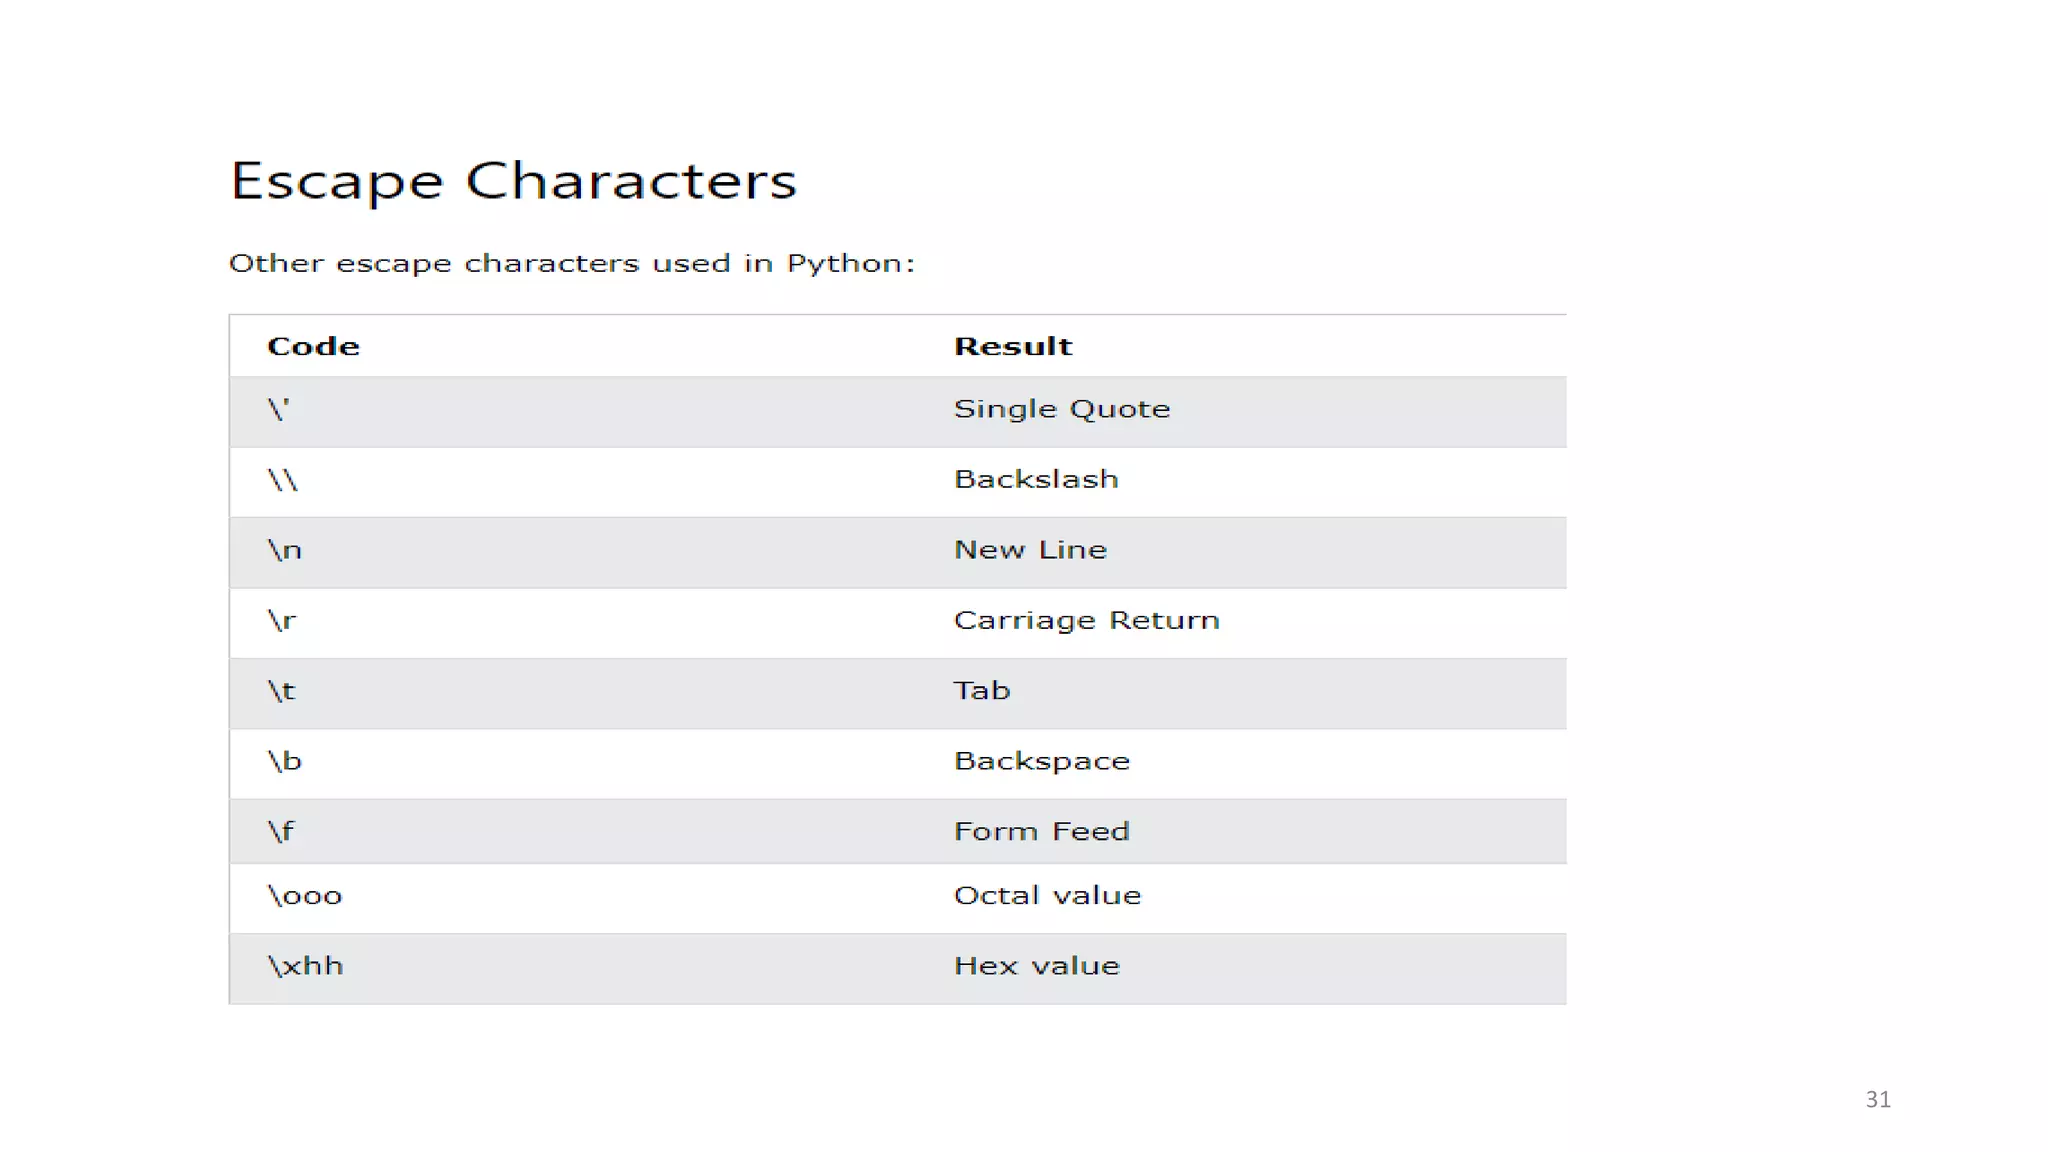The height and width of the screenshot is (1152, 2048).
Task: Click the "Other escape characters used in Python" subtitle
Action: point(571,263)
